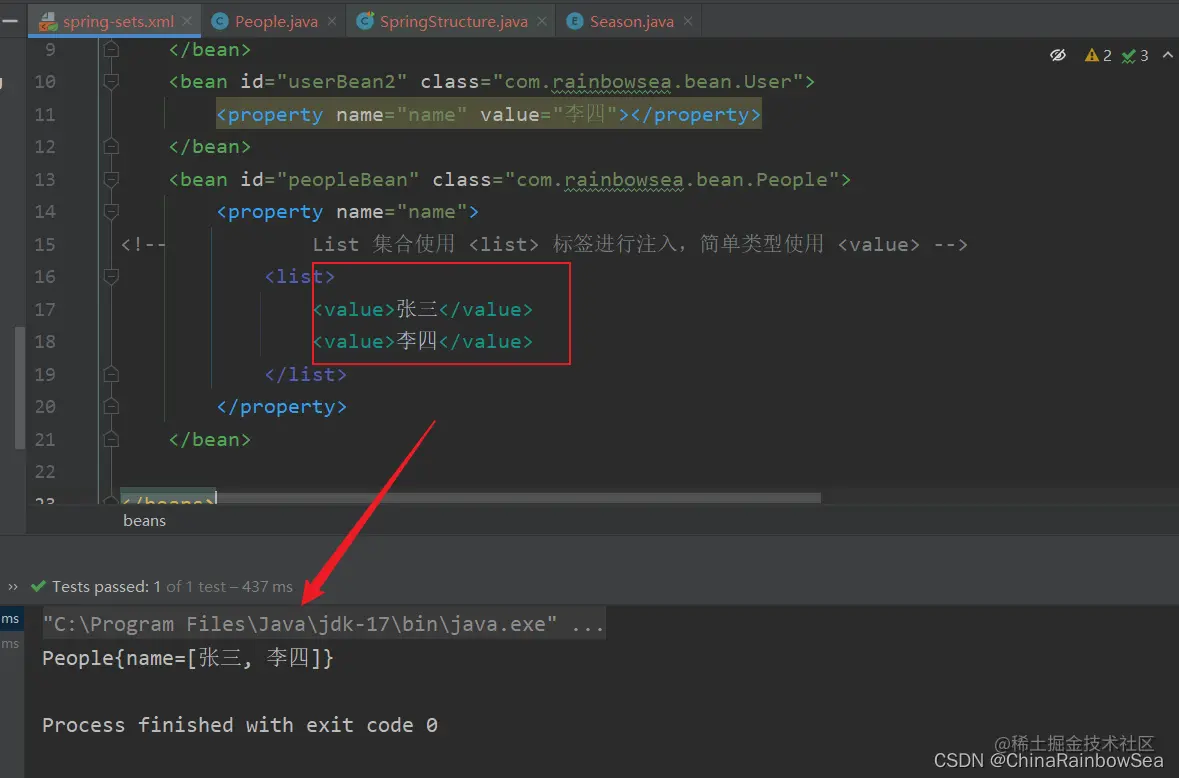The image size is (1179, 778).
Task: Click line number 11 in gutter
Action: [45, 114]
